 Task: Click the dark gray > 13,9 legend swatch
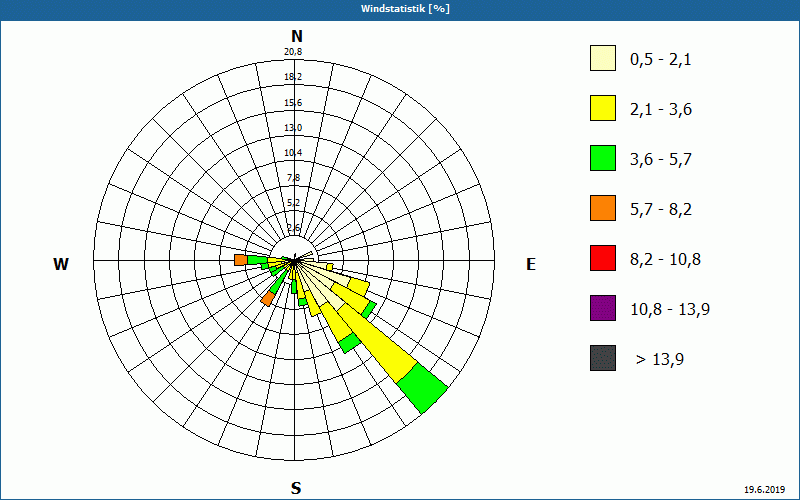[x=603, y=358]
